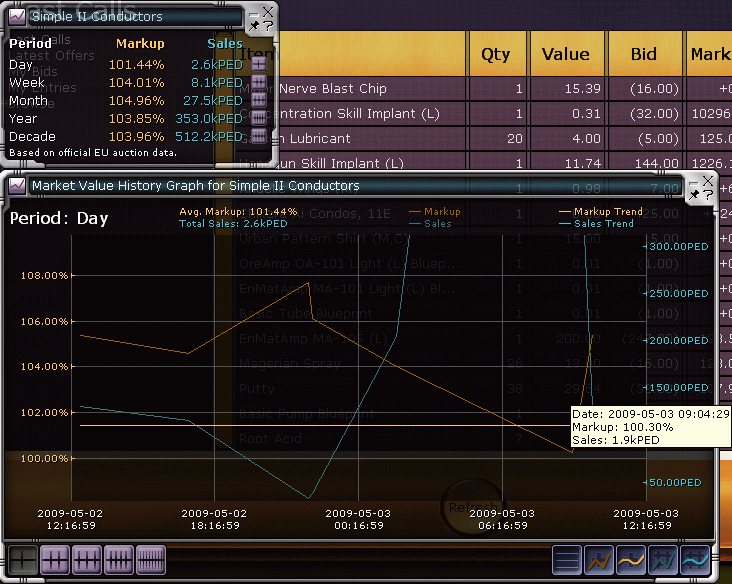
Task: Pin the Simple II Conductors summary window
Action: coord(254,25)
